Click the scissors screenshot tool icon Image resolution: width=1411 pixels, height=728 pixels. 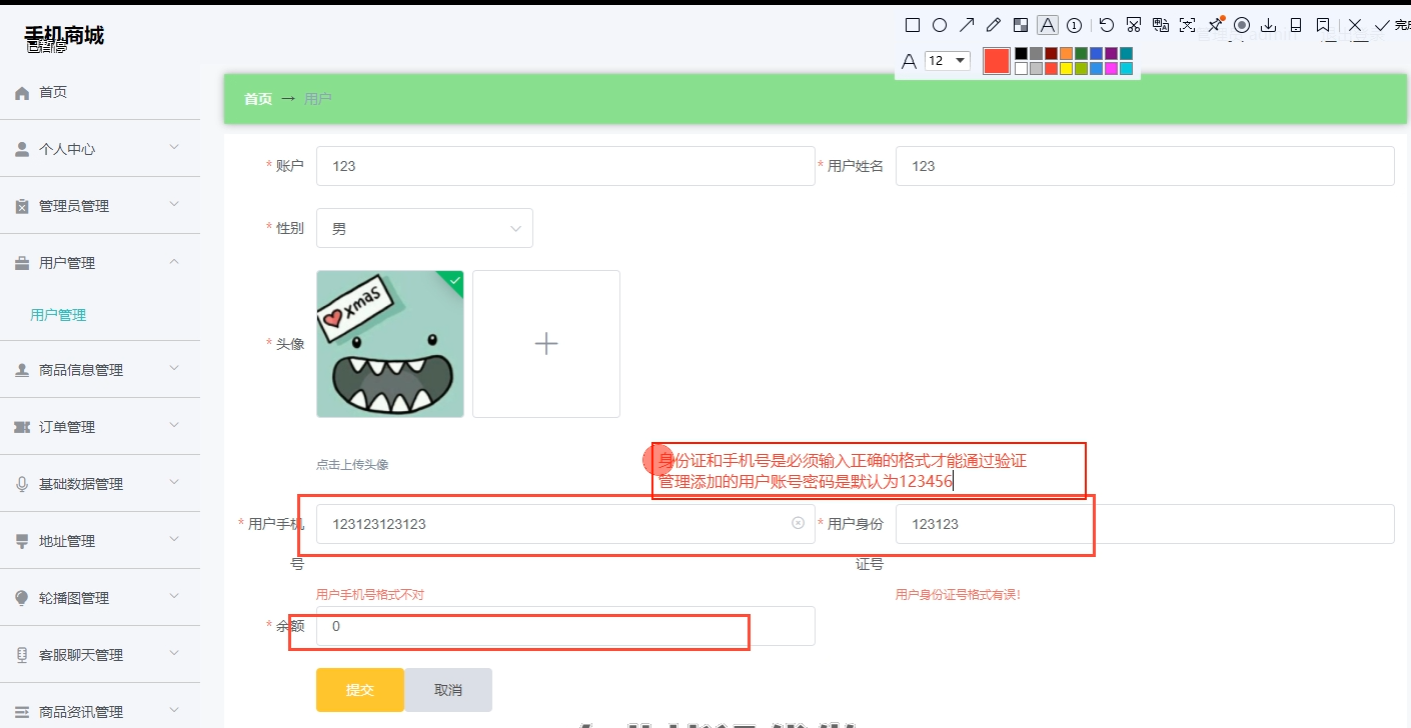click(x=1133, y=25)
